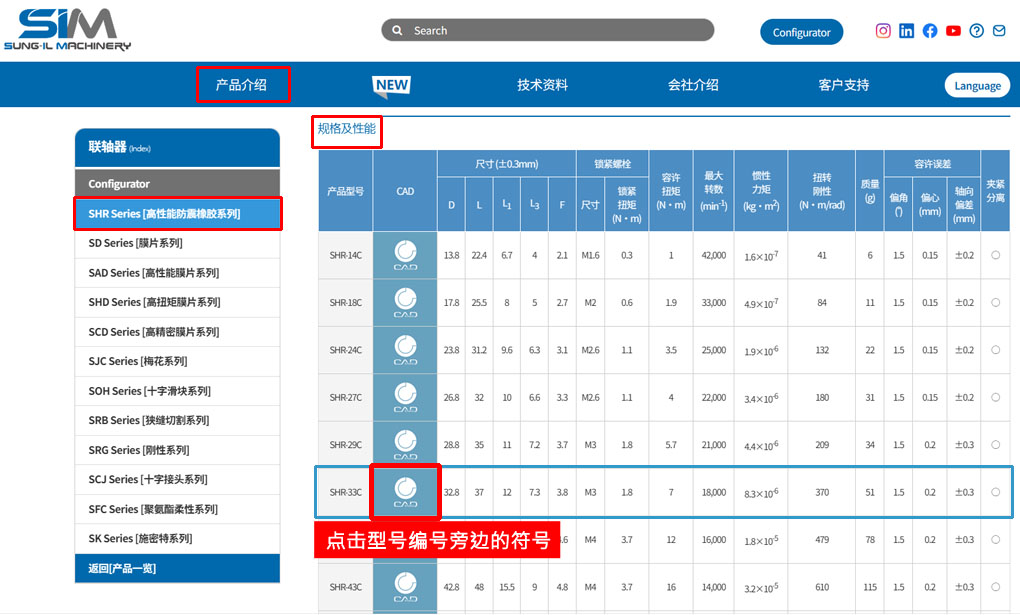The image size is (1020, 615).
Task: Download CAD for SHR-18C
Action: pos(405,303)
